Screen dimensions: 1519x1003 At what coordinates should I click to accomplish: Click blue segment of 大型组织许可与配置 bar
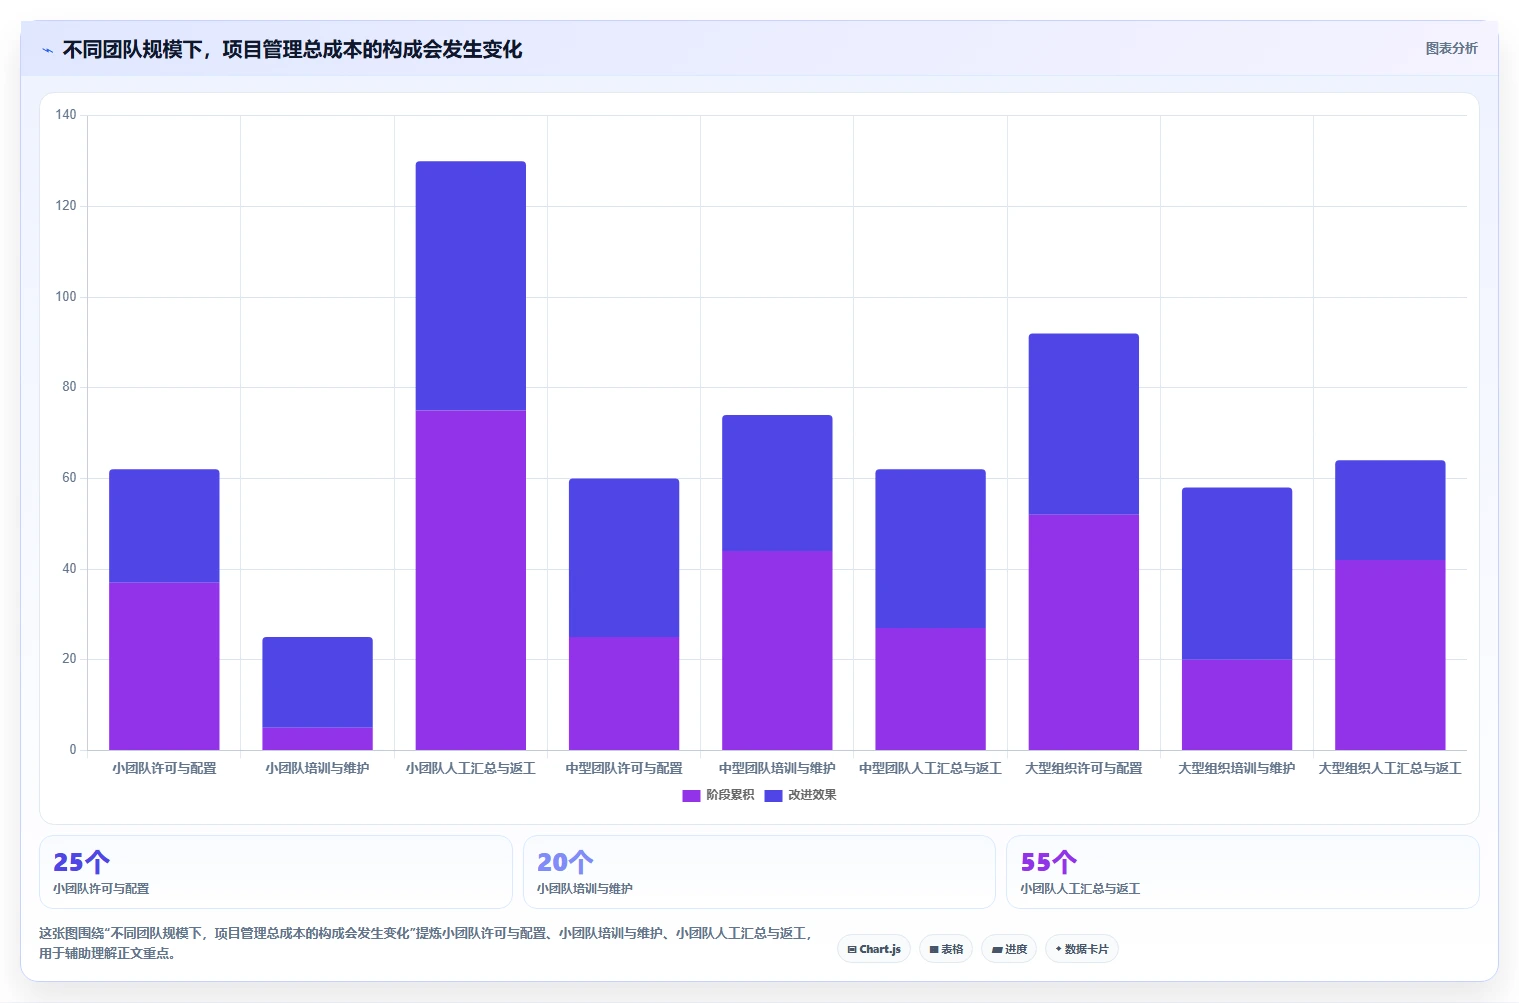[x=1084, y=424]
